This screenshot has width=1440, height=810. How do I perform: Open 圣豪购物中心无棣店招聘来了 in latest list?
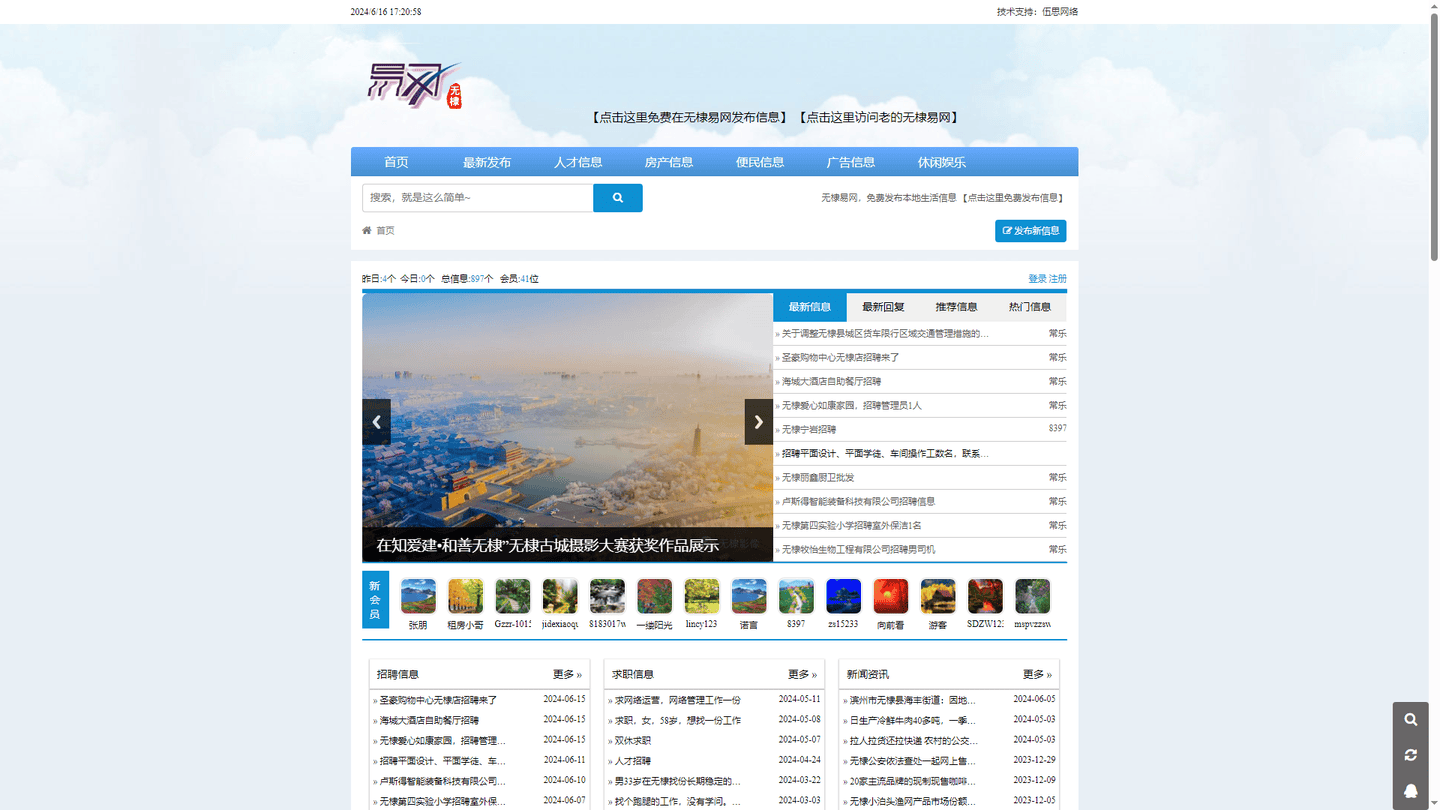click(x=841, y=358)
